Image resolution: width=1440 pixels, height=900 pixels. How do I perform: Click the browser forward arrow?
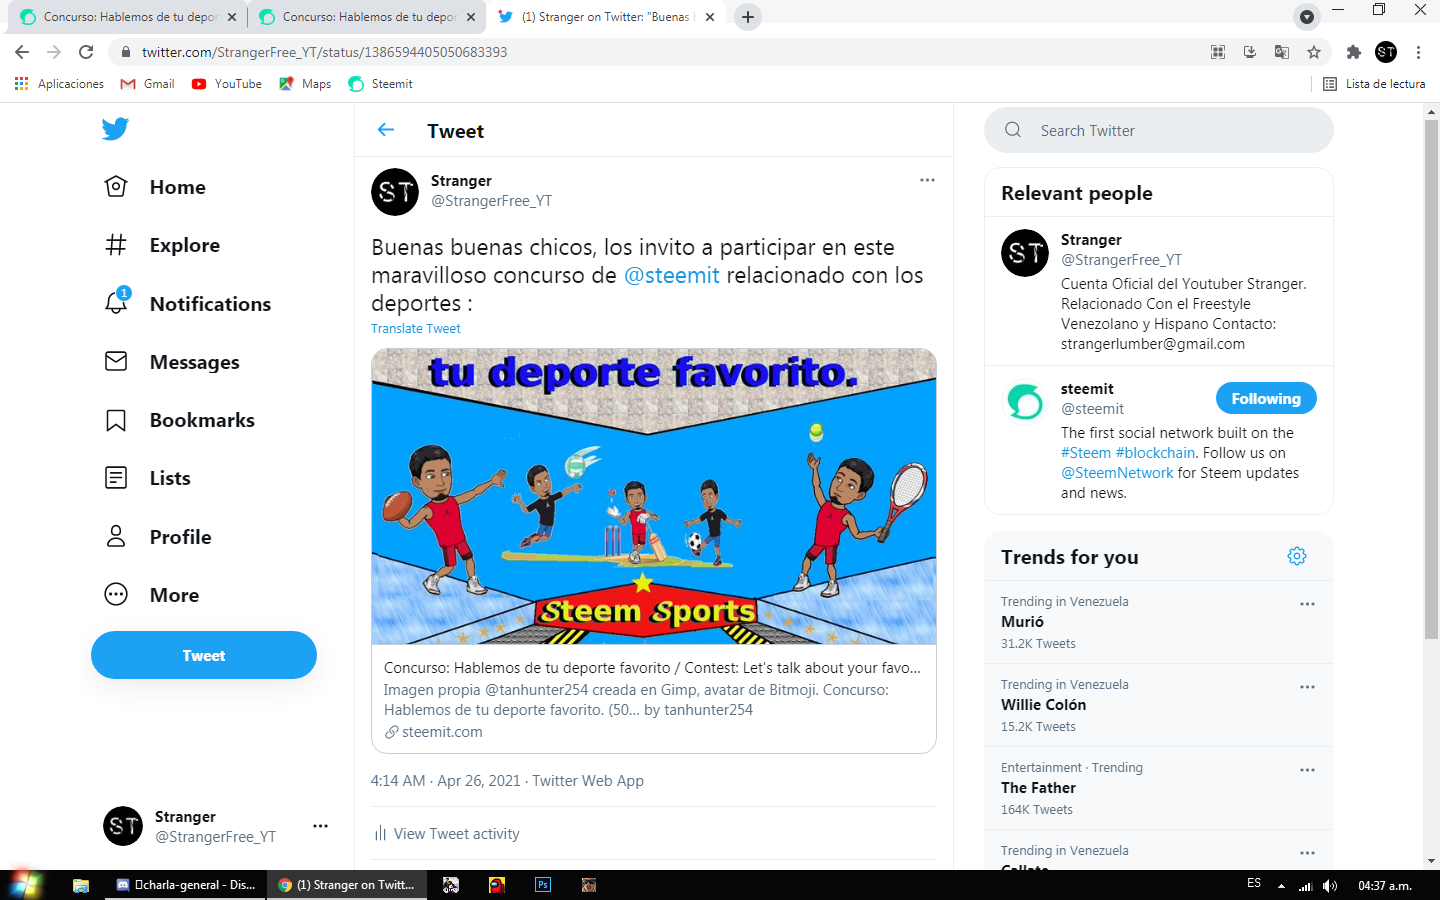54,52
